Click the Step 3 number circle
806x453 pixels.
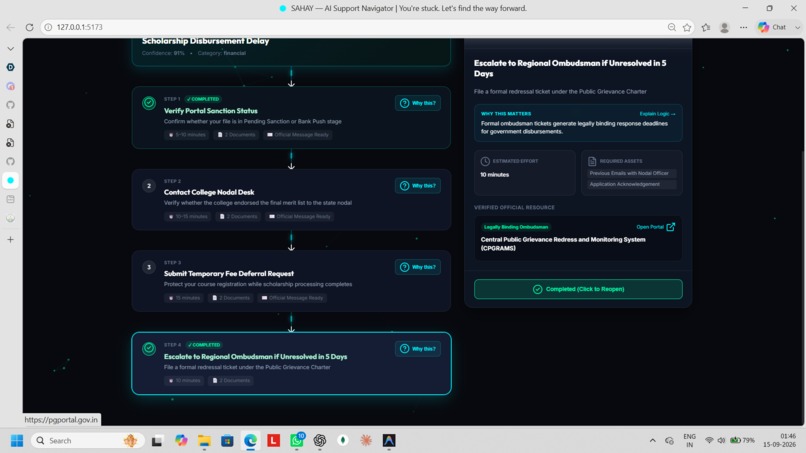tap(149, 267)
